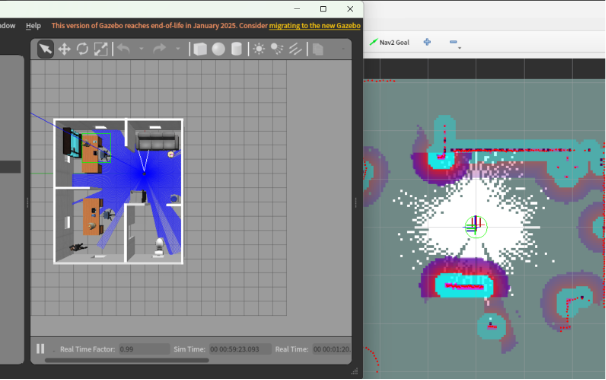Follow the migrating to the new Gazebo link
The width and height of the screenshot is (606, 380).
click(315, 26)
